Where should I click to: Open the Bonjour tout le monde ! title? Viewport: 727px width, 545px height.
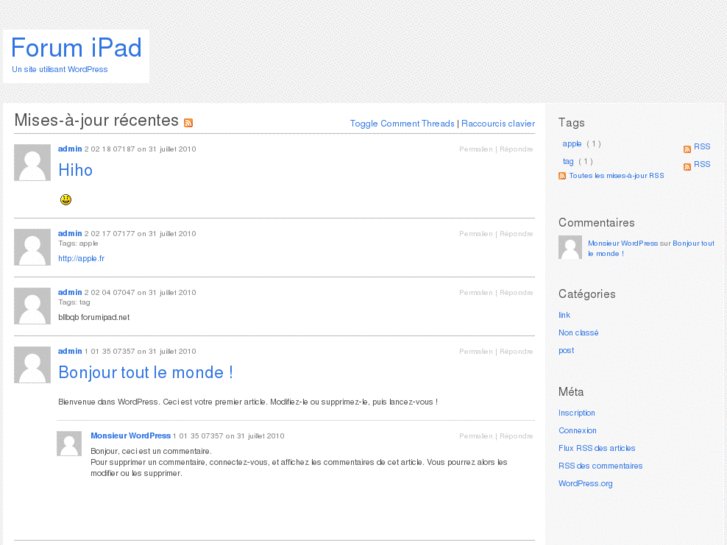click(x=146, y=372)
